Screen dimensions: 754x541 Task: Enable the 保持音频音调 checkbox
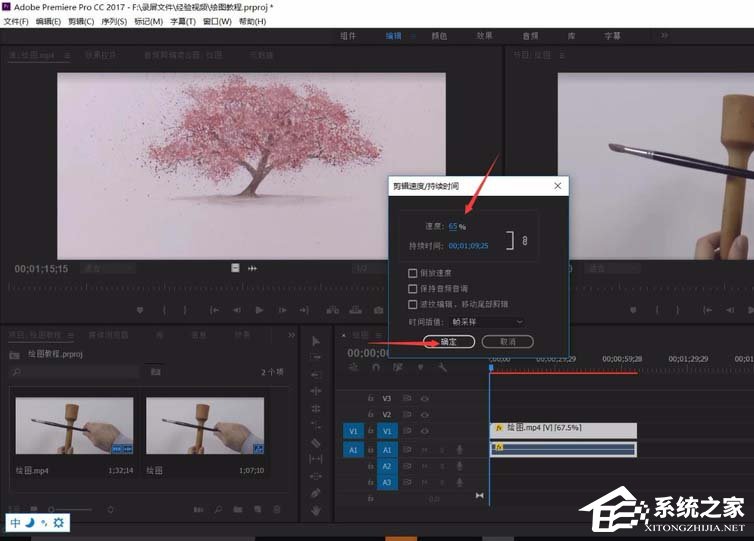click(x=412, y=289)
